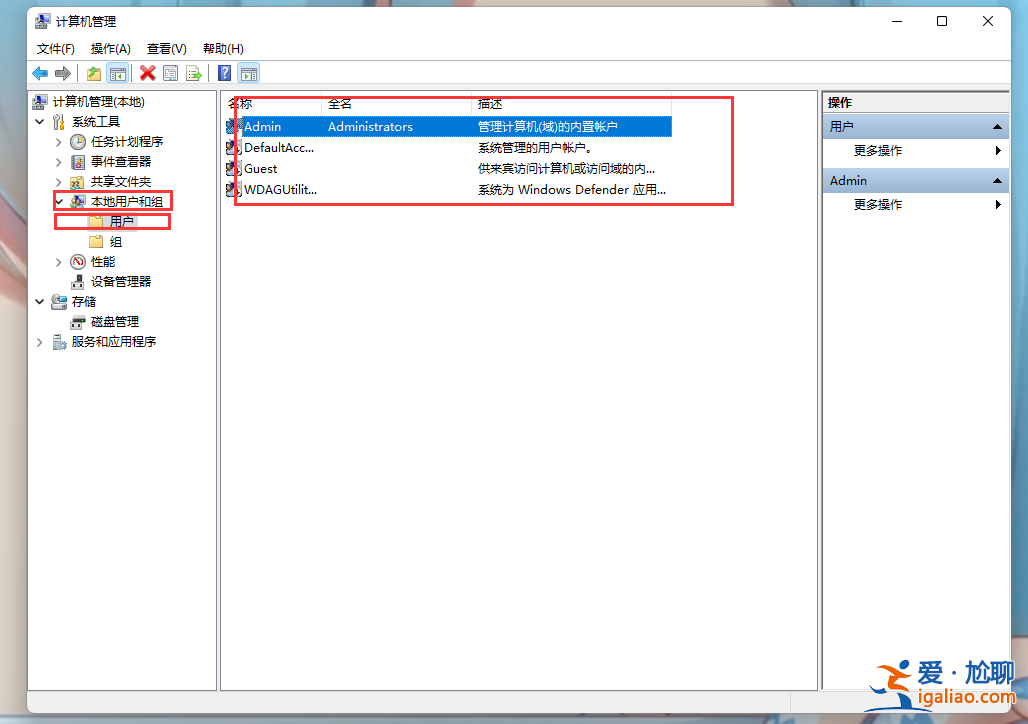Open Properties for the selected user
This screenshot has height=724, width=1028.
pyautogui.click(x=170, y=72)
